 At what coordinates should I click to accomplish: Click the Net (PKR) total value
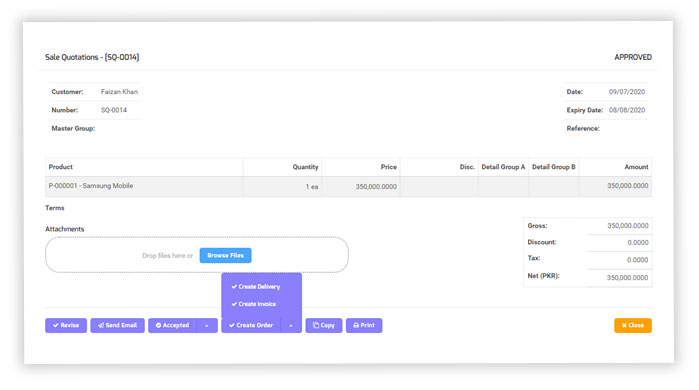pos(627,278)
